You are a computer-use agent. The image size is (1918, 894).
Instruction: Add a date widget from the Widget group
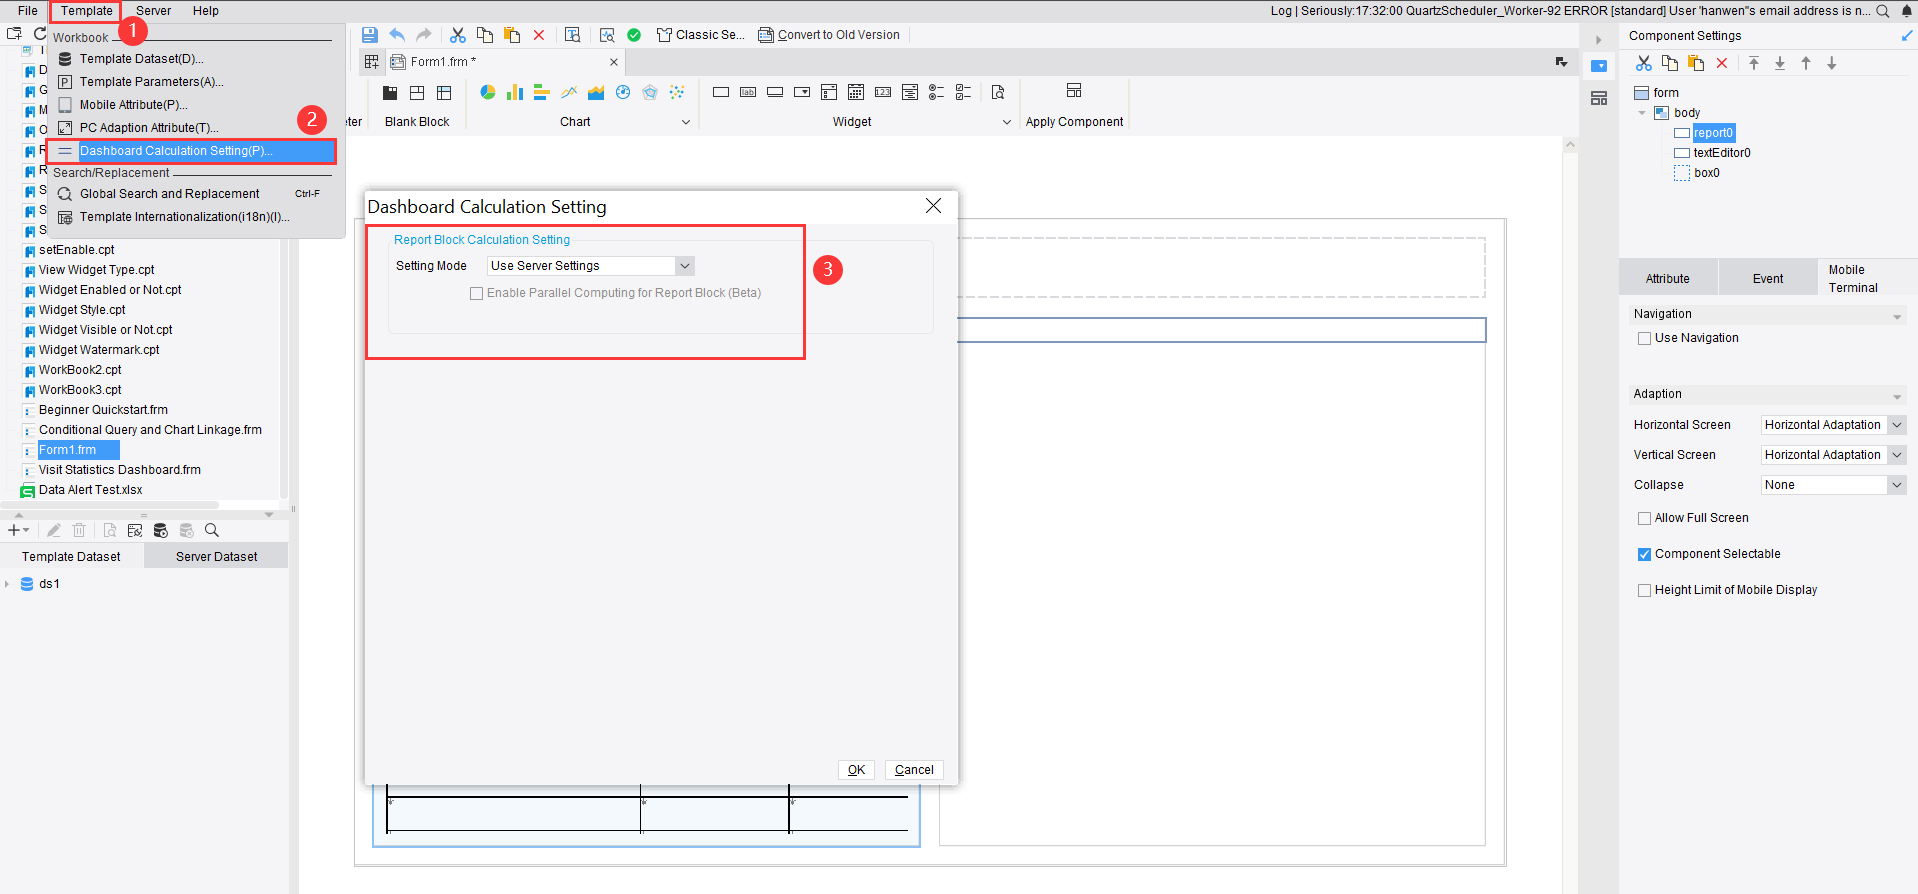click(x=856, y=92)
